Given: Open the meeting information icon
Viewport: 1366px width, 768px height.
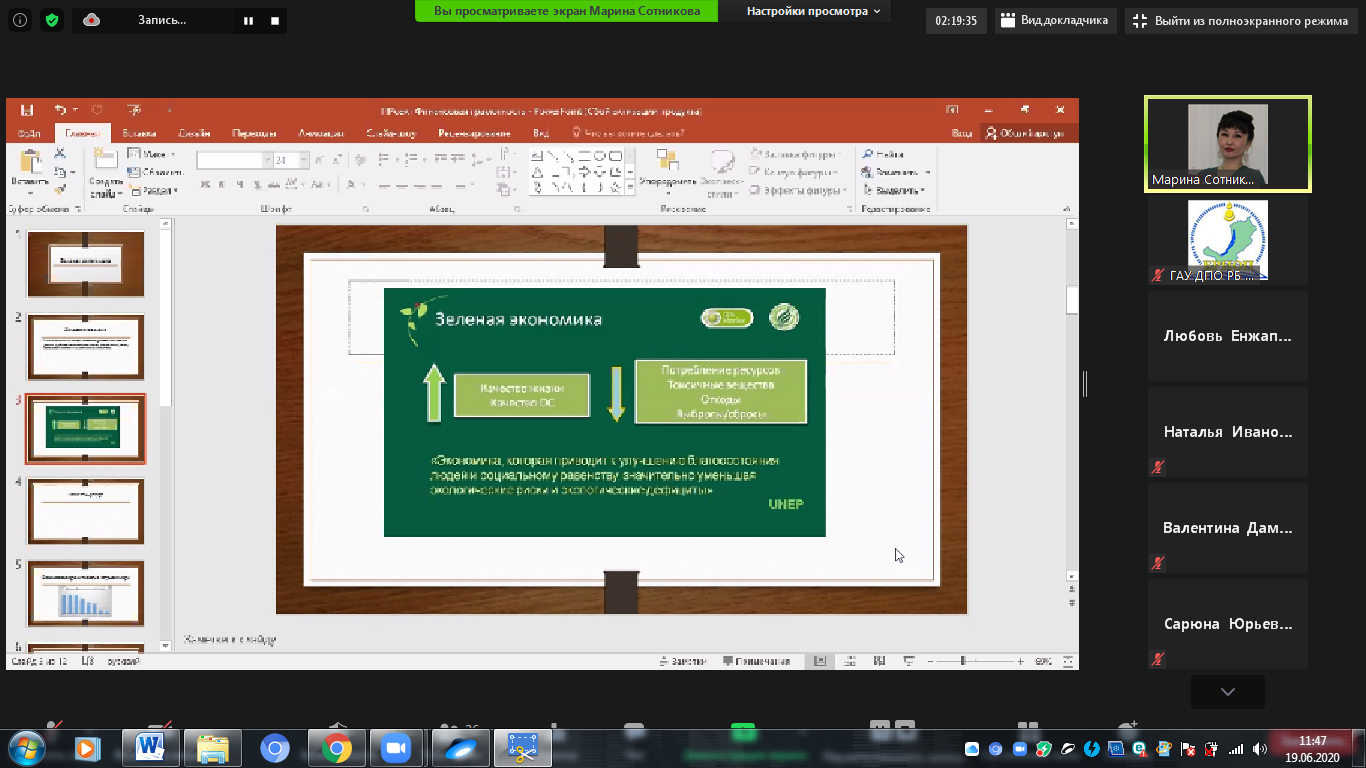Looking at the screenshot, I should (x=21, y=20).
